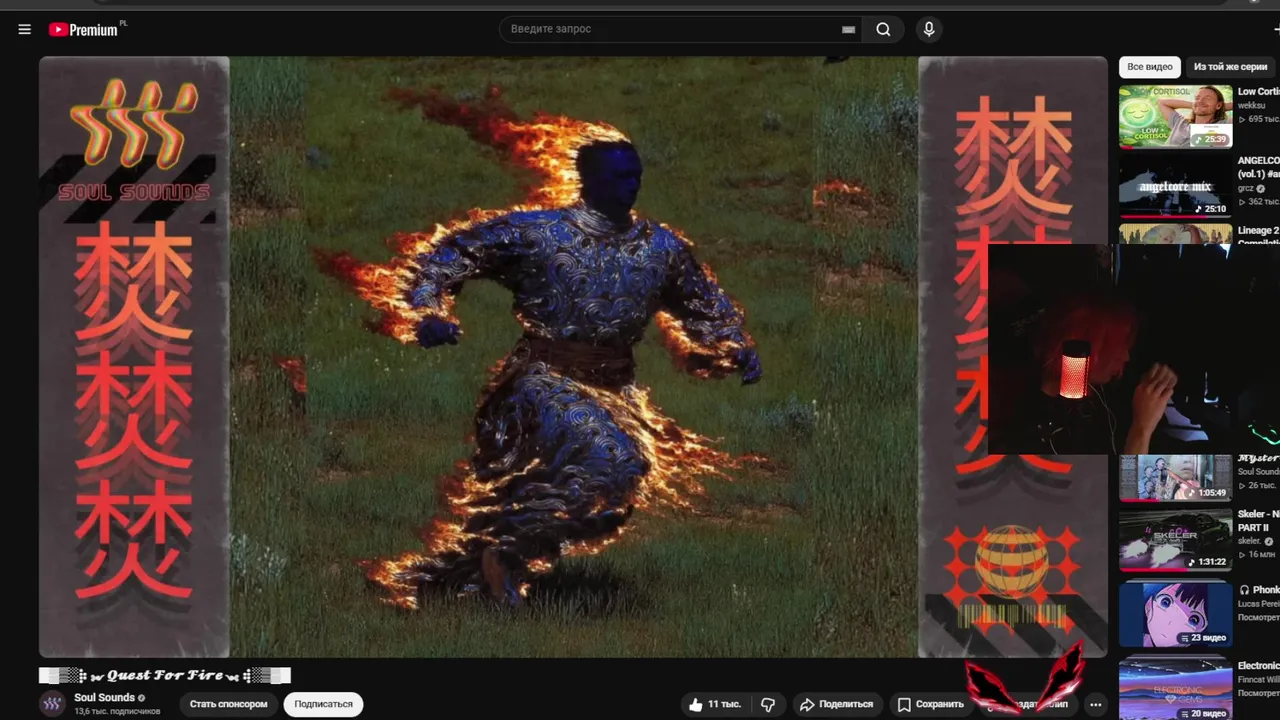Click the 'Поделиться' share button

[838, 704]
